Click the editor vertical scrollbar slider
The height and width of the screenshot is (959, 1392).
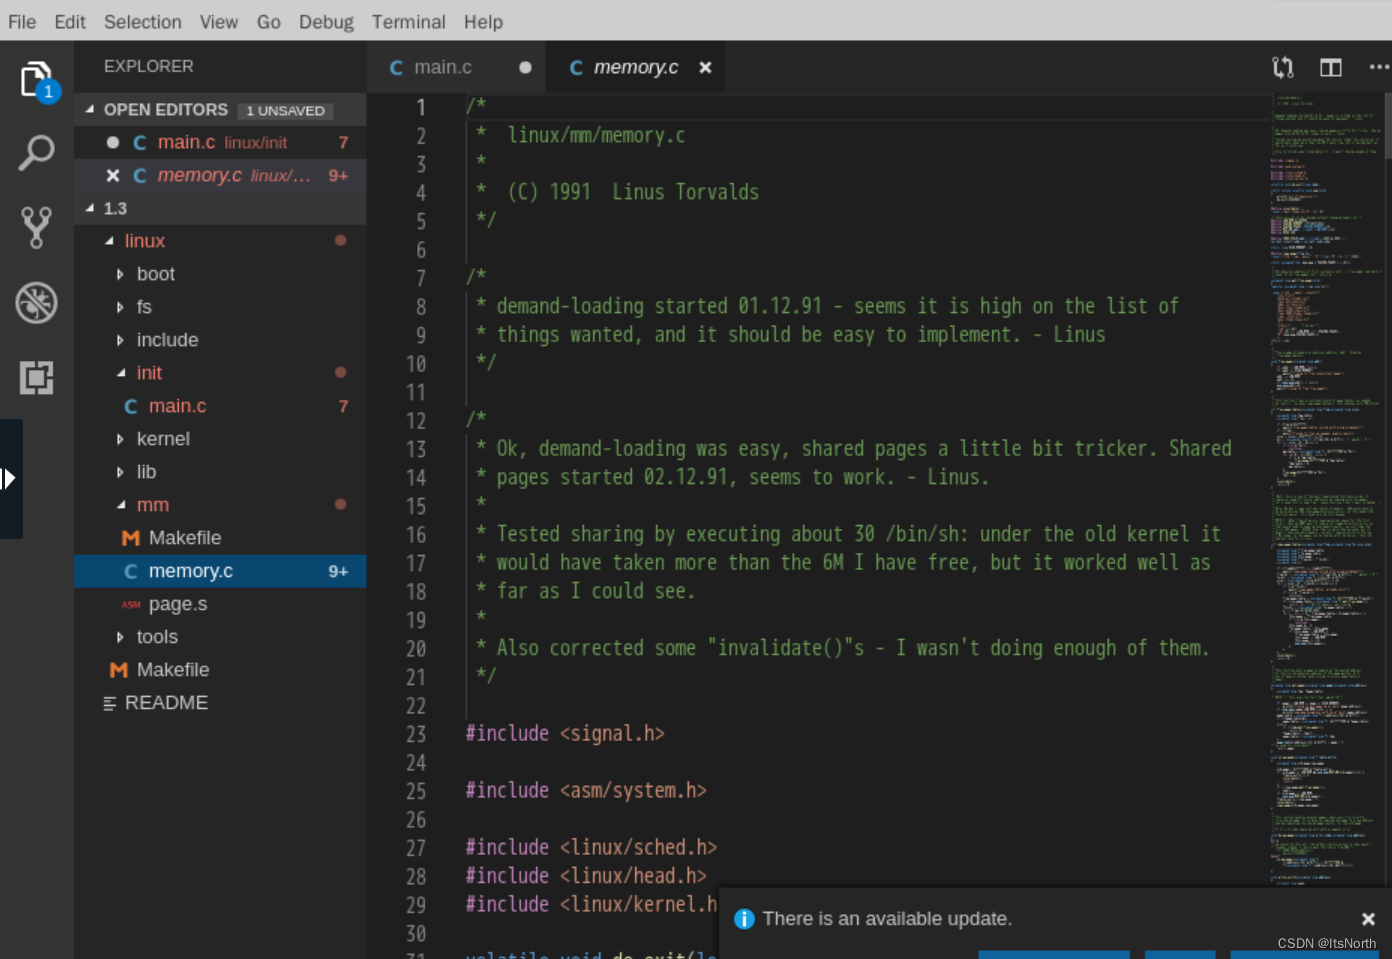coord(1388,125)
